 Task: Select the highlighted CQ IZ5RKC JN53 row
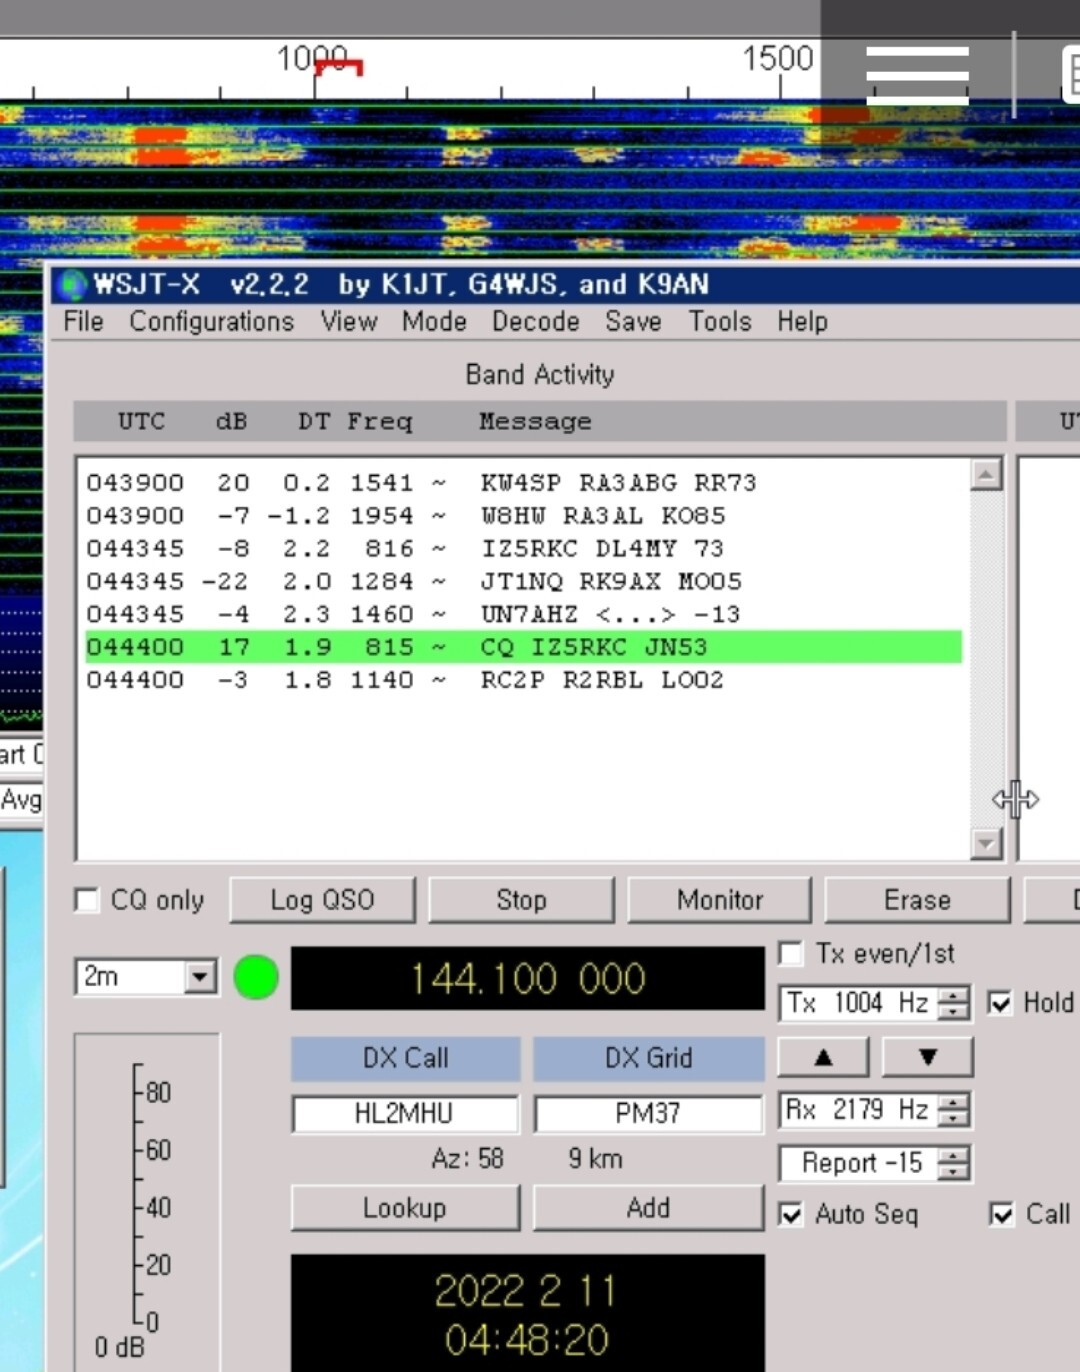pyautogui.click(x=523, y=647)
